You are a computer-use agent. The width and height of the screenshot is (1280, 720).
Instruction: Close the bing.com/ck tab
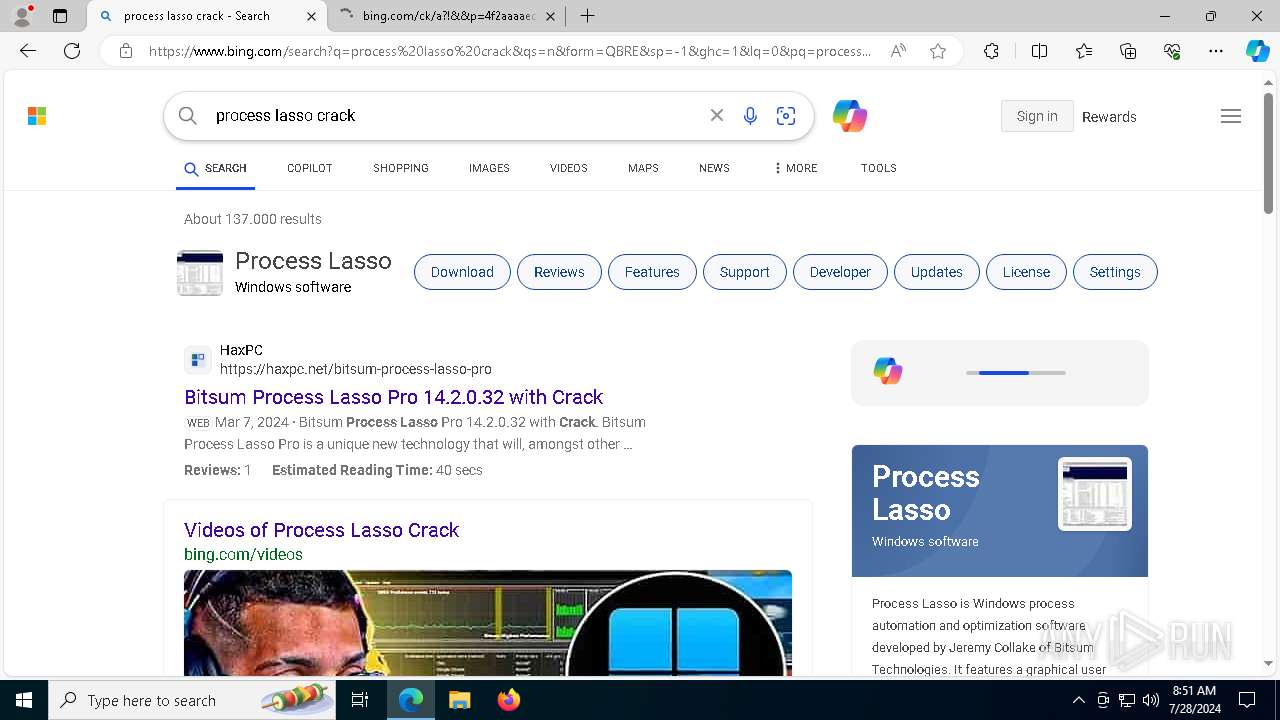551,16
